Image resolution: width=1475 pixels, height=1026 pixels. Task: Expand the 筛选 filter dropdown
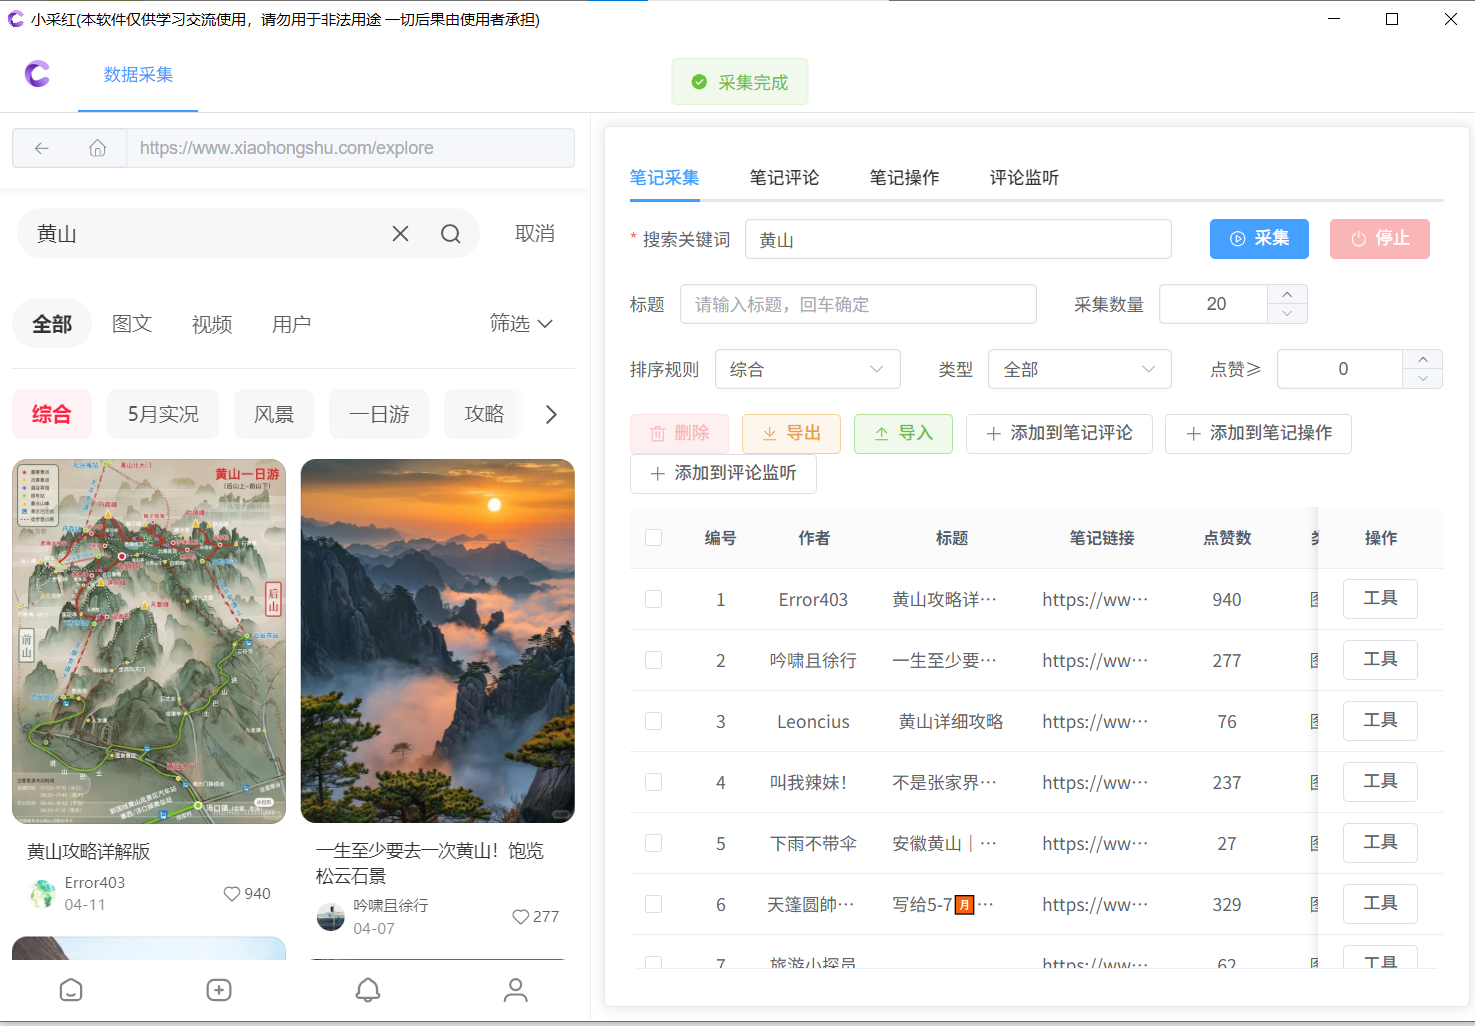point(521,323)
